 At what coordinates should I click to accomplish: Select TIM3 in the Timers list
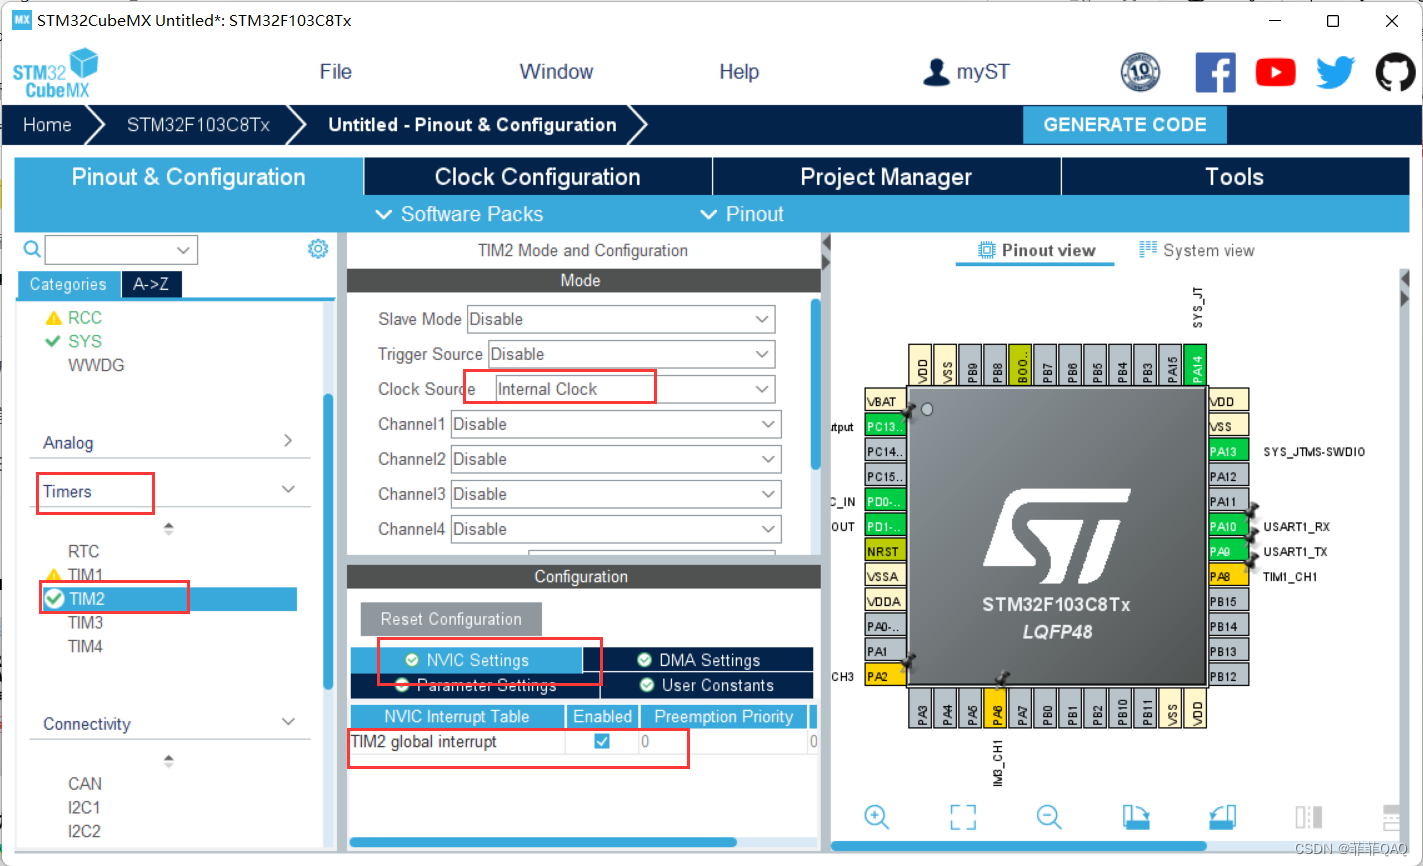coord(86,622)
